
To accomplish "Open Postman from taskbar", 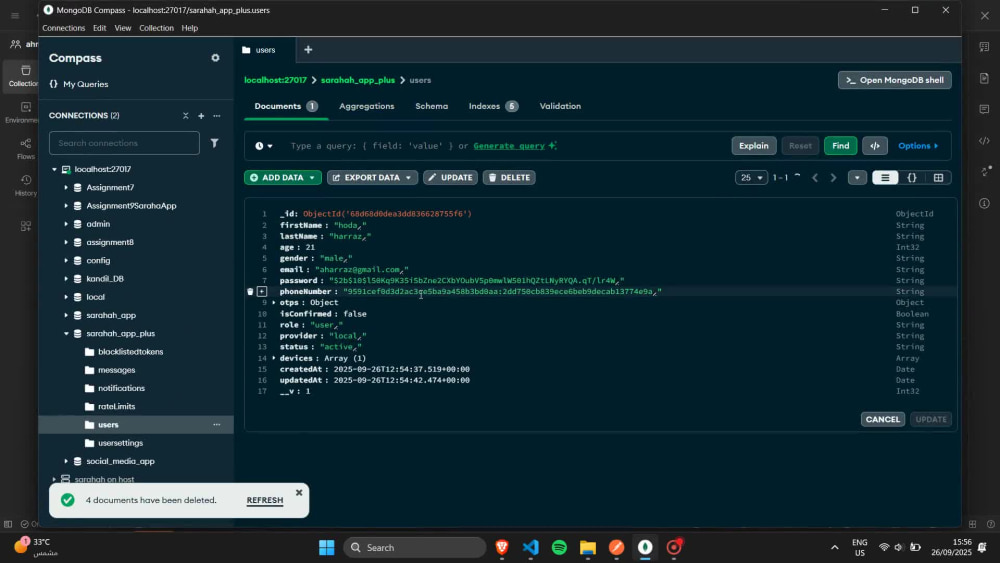I will pyautogui.click(x=617, y=547).
